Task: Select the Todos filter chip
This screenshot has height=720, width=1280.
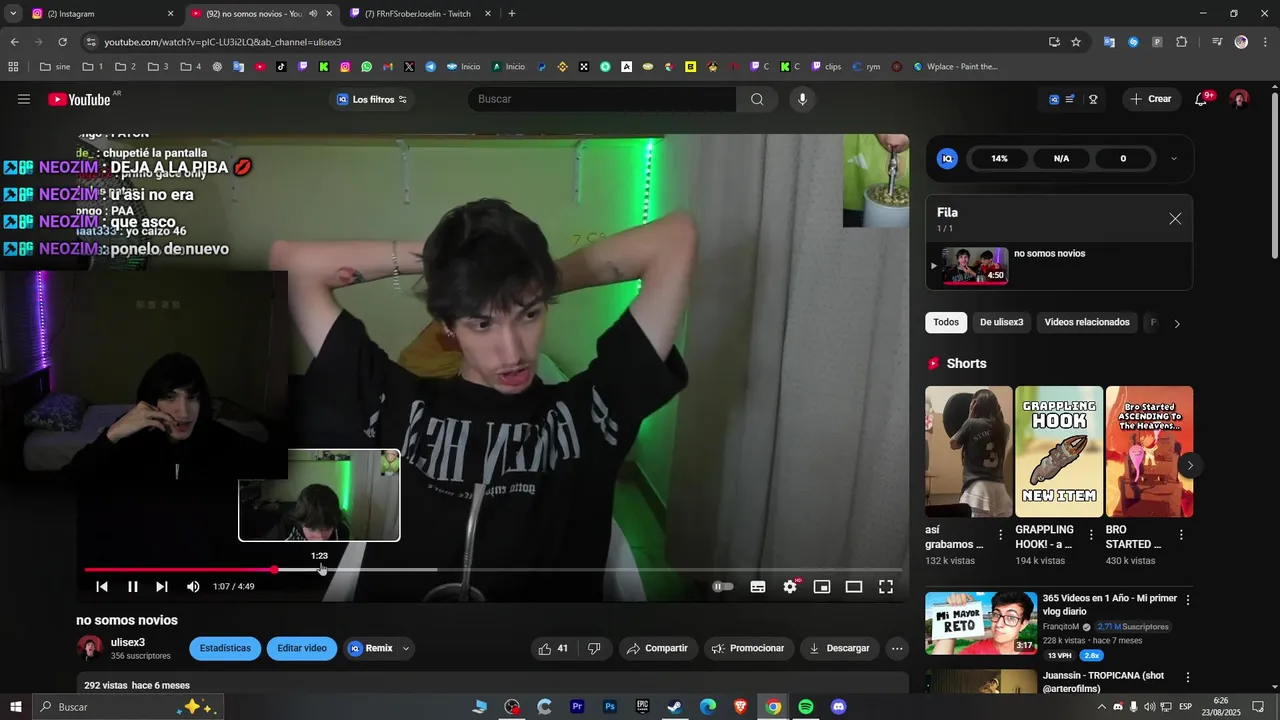Action: pyautogui.click(x=946, y=322)
